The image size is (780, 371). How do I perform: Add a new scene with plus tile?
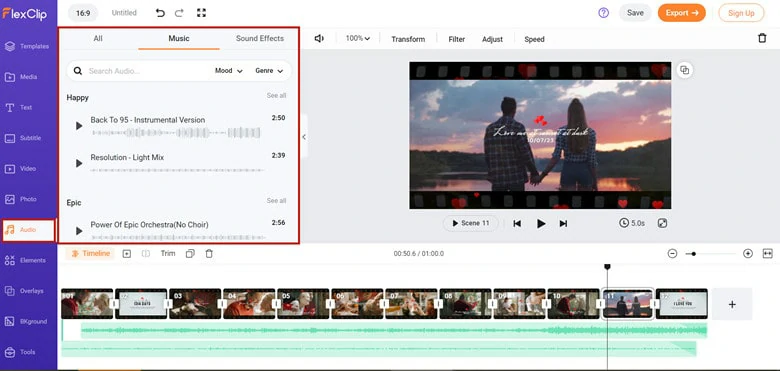pyautogui.click(x=732, y=304)
